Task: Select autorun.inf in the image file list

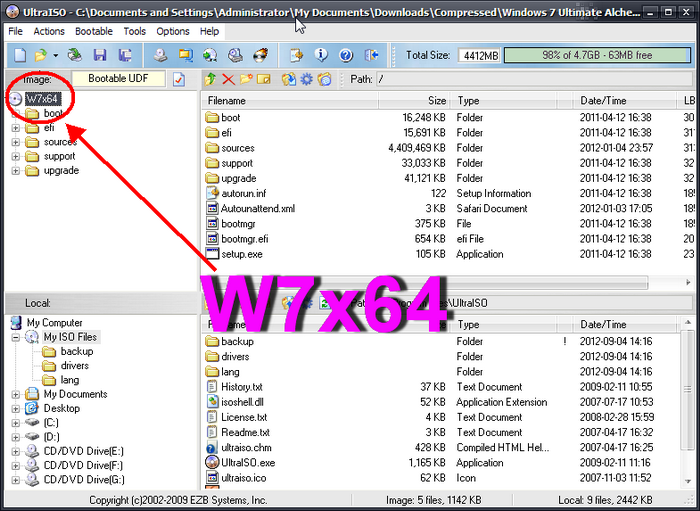Action: pos(244,193)
